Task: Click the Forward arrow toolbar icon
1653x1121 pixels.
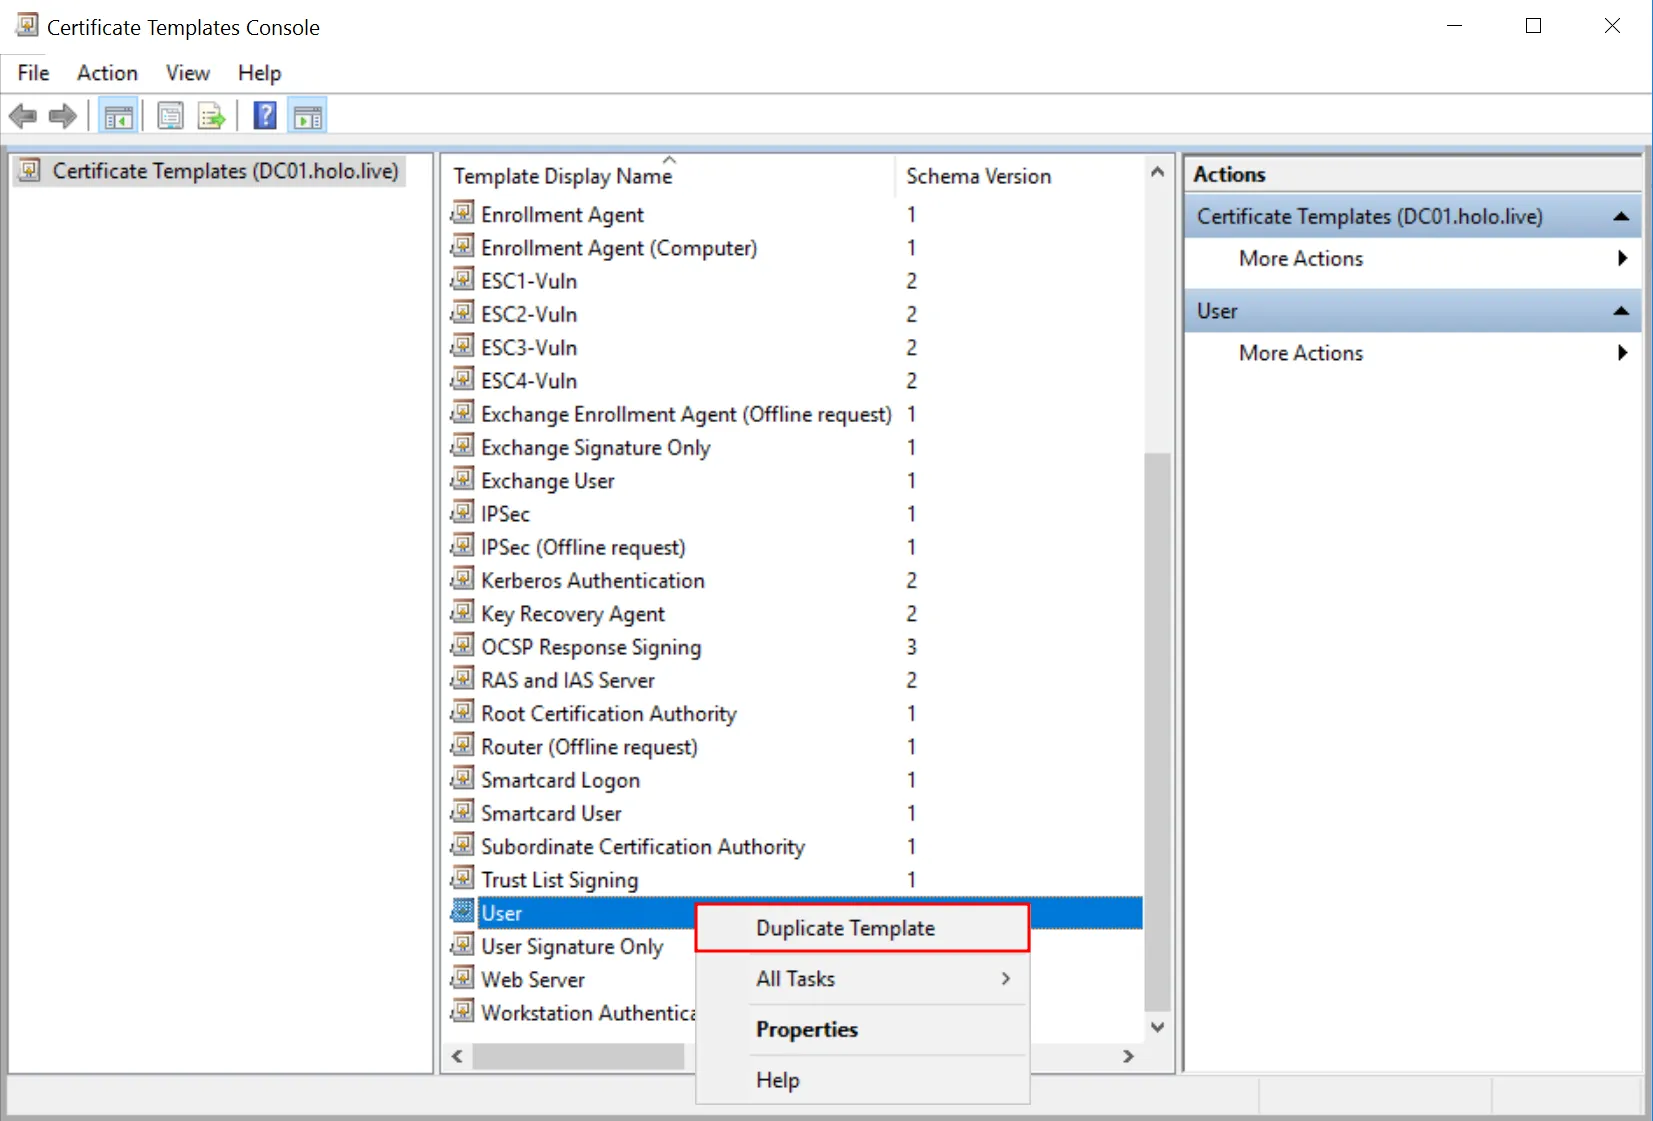Action: (63, 117)
